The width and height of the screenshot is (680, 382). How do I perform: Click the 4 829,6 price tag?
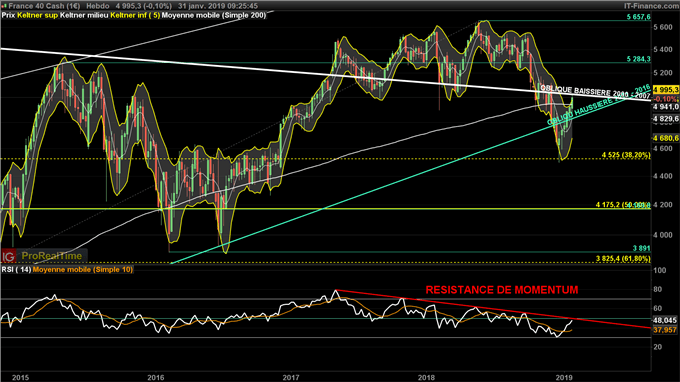point(665,118)
